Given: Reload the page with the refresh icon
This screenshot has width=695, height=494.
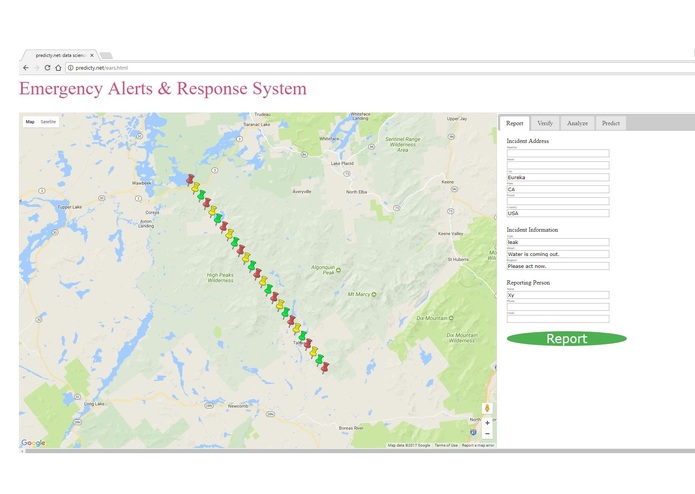Looking at the screenshot, I should pyautogui.click(x=47, y=68).
